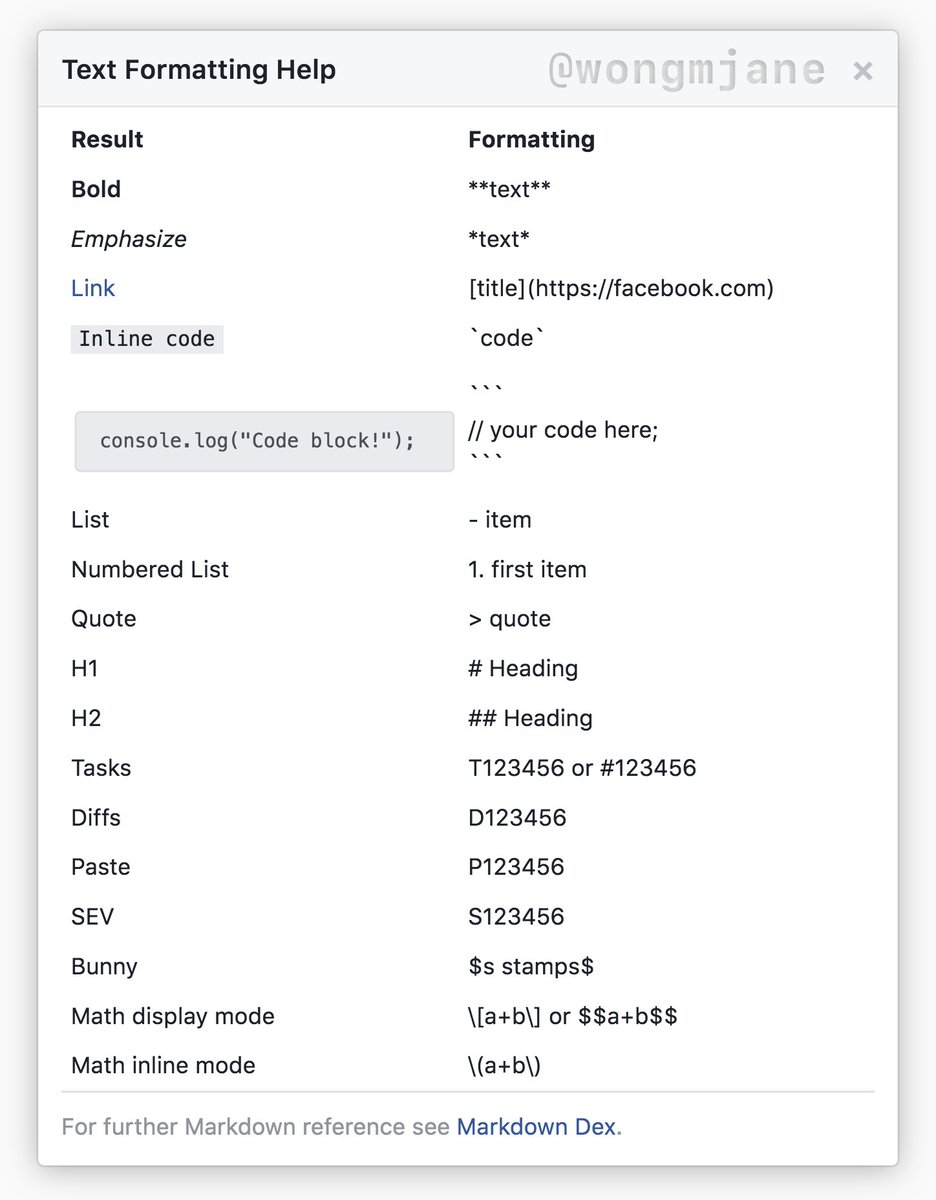This screenshot has height=1200, width=936.
Task: Click the 'Diffs' row label
Action: coord(96,817)
